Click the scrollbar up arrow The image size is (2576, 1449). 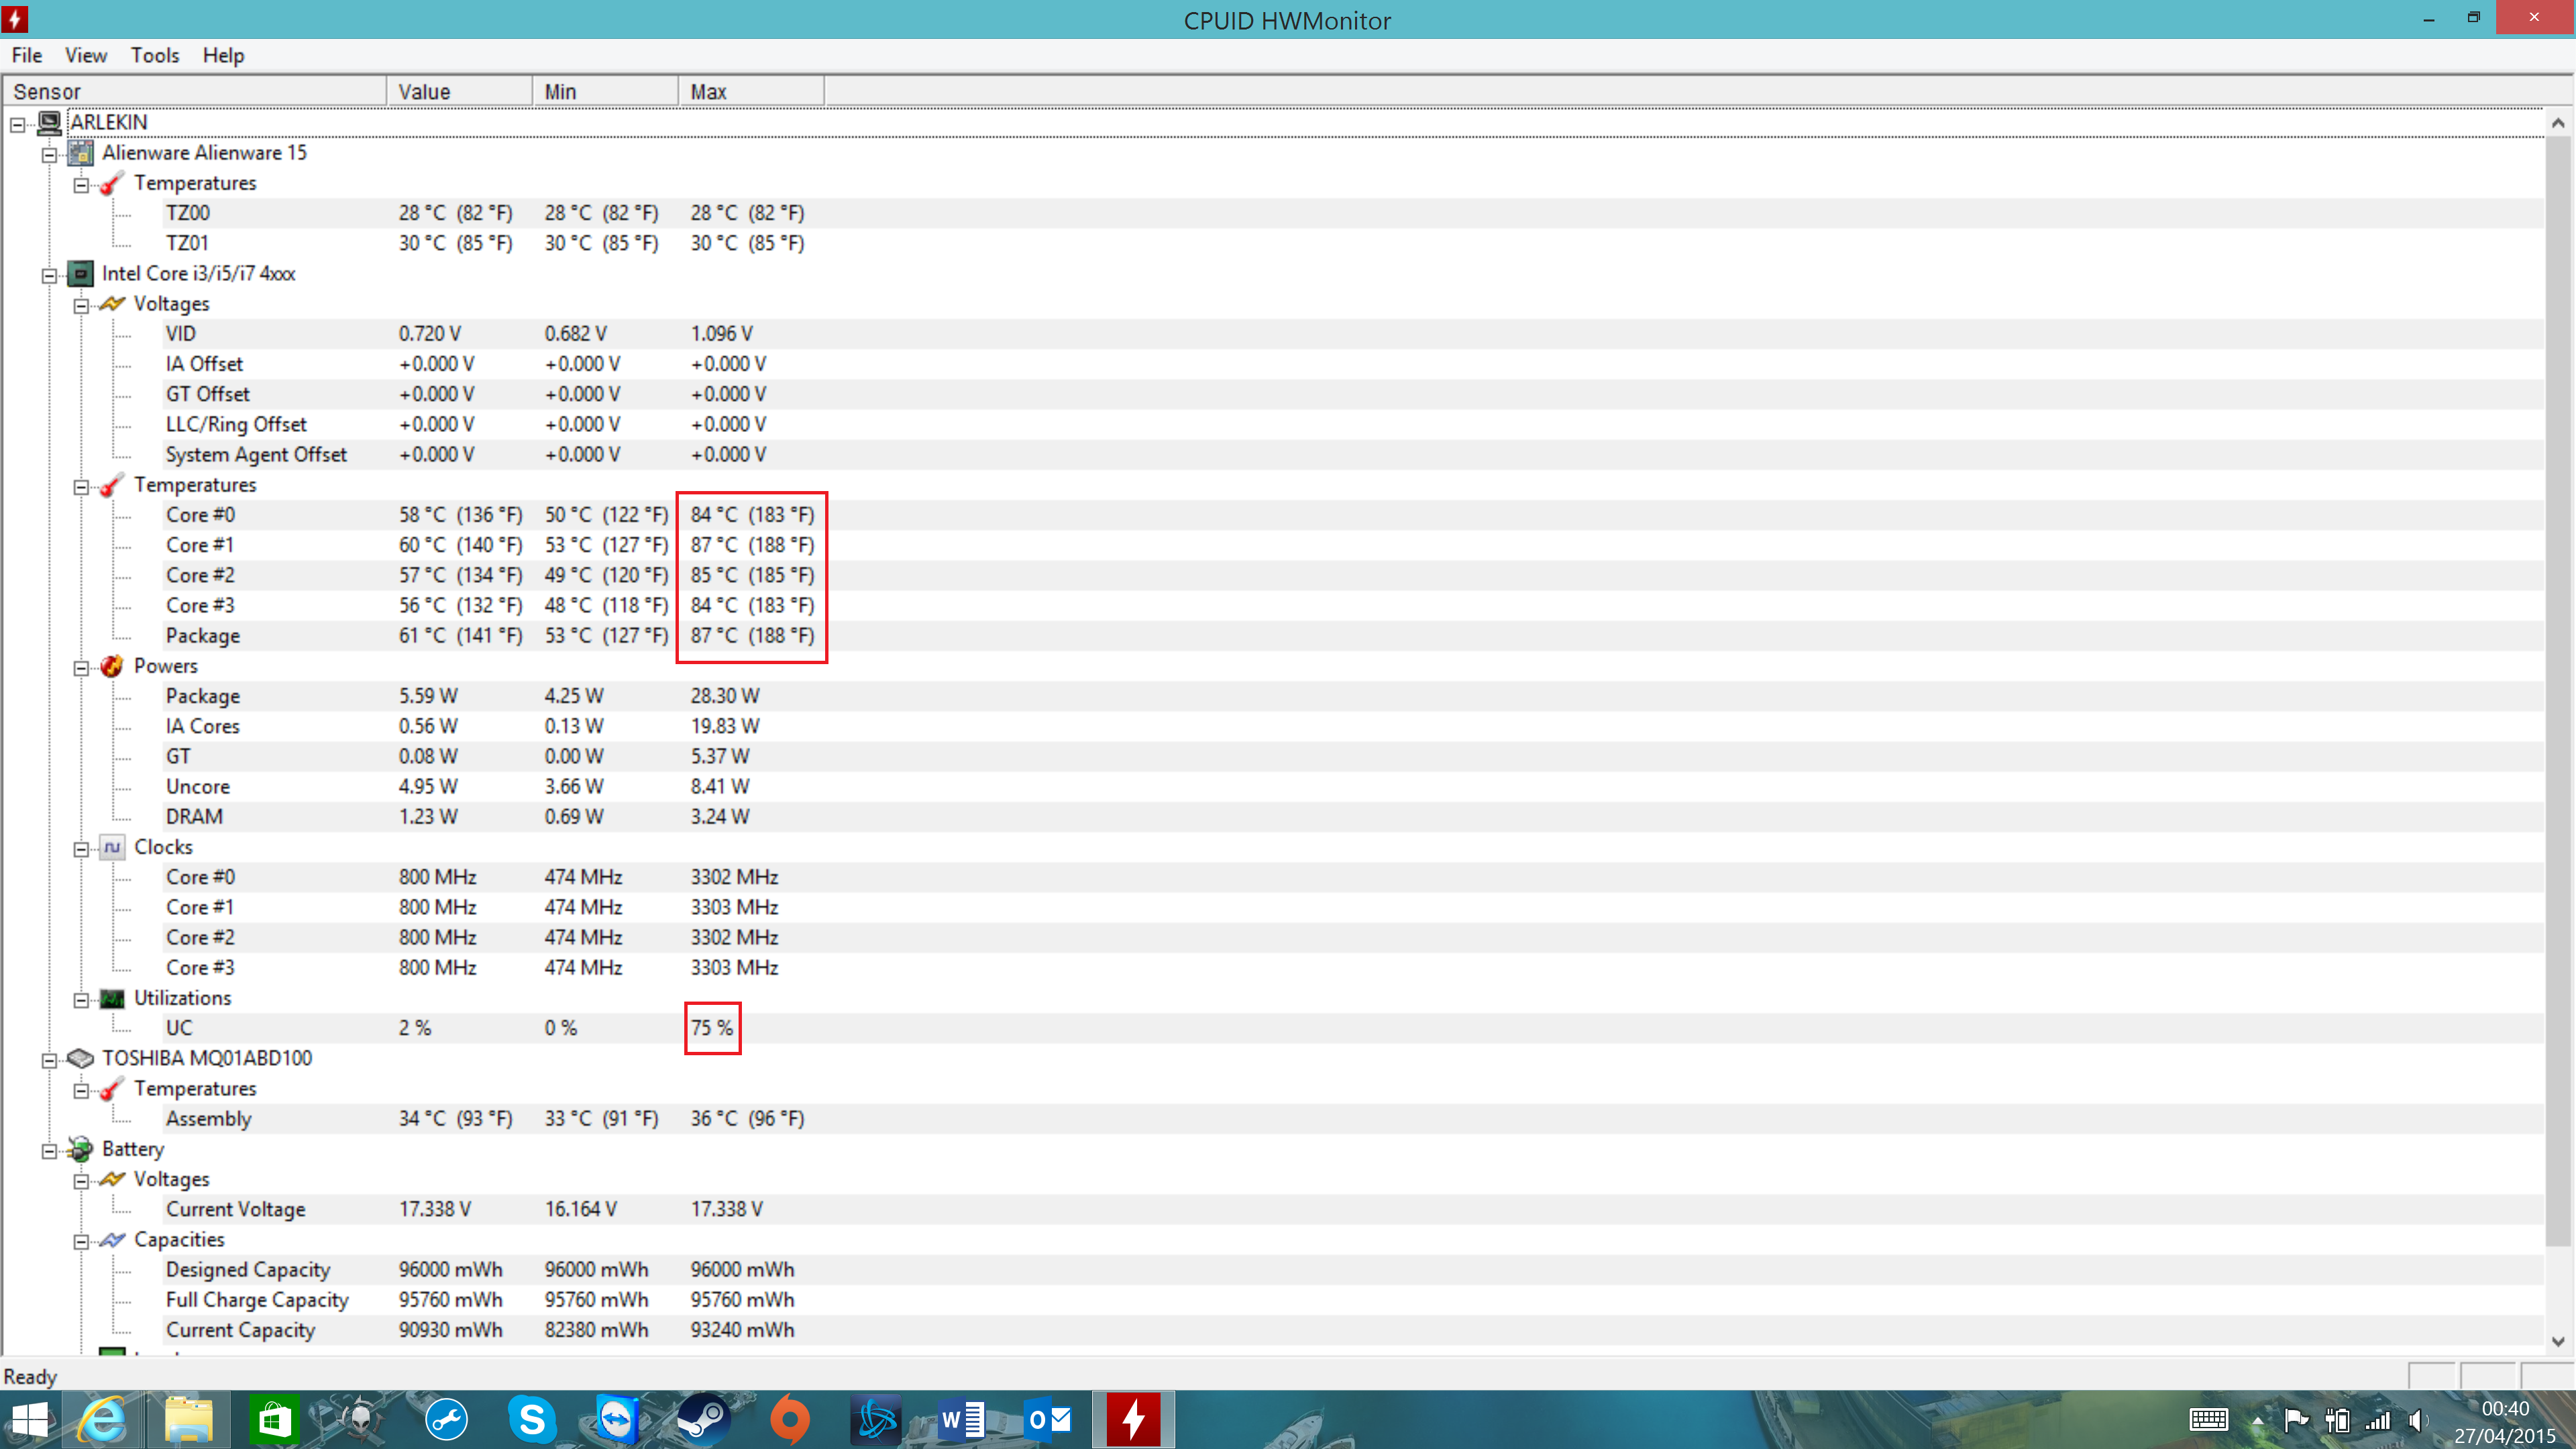pos(2557,123)
